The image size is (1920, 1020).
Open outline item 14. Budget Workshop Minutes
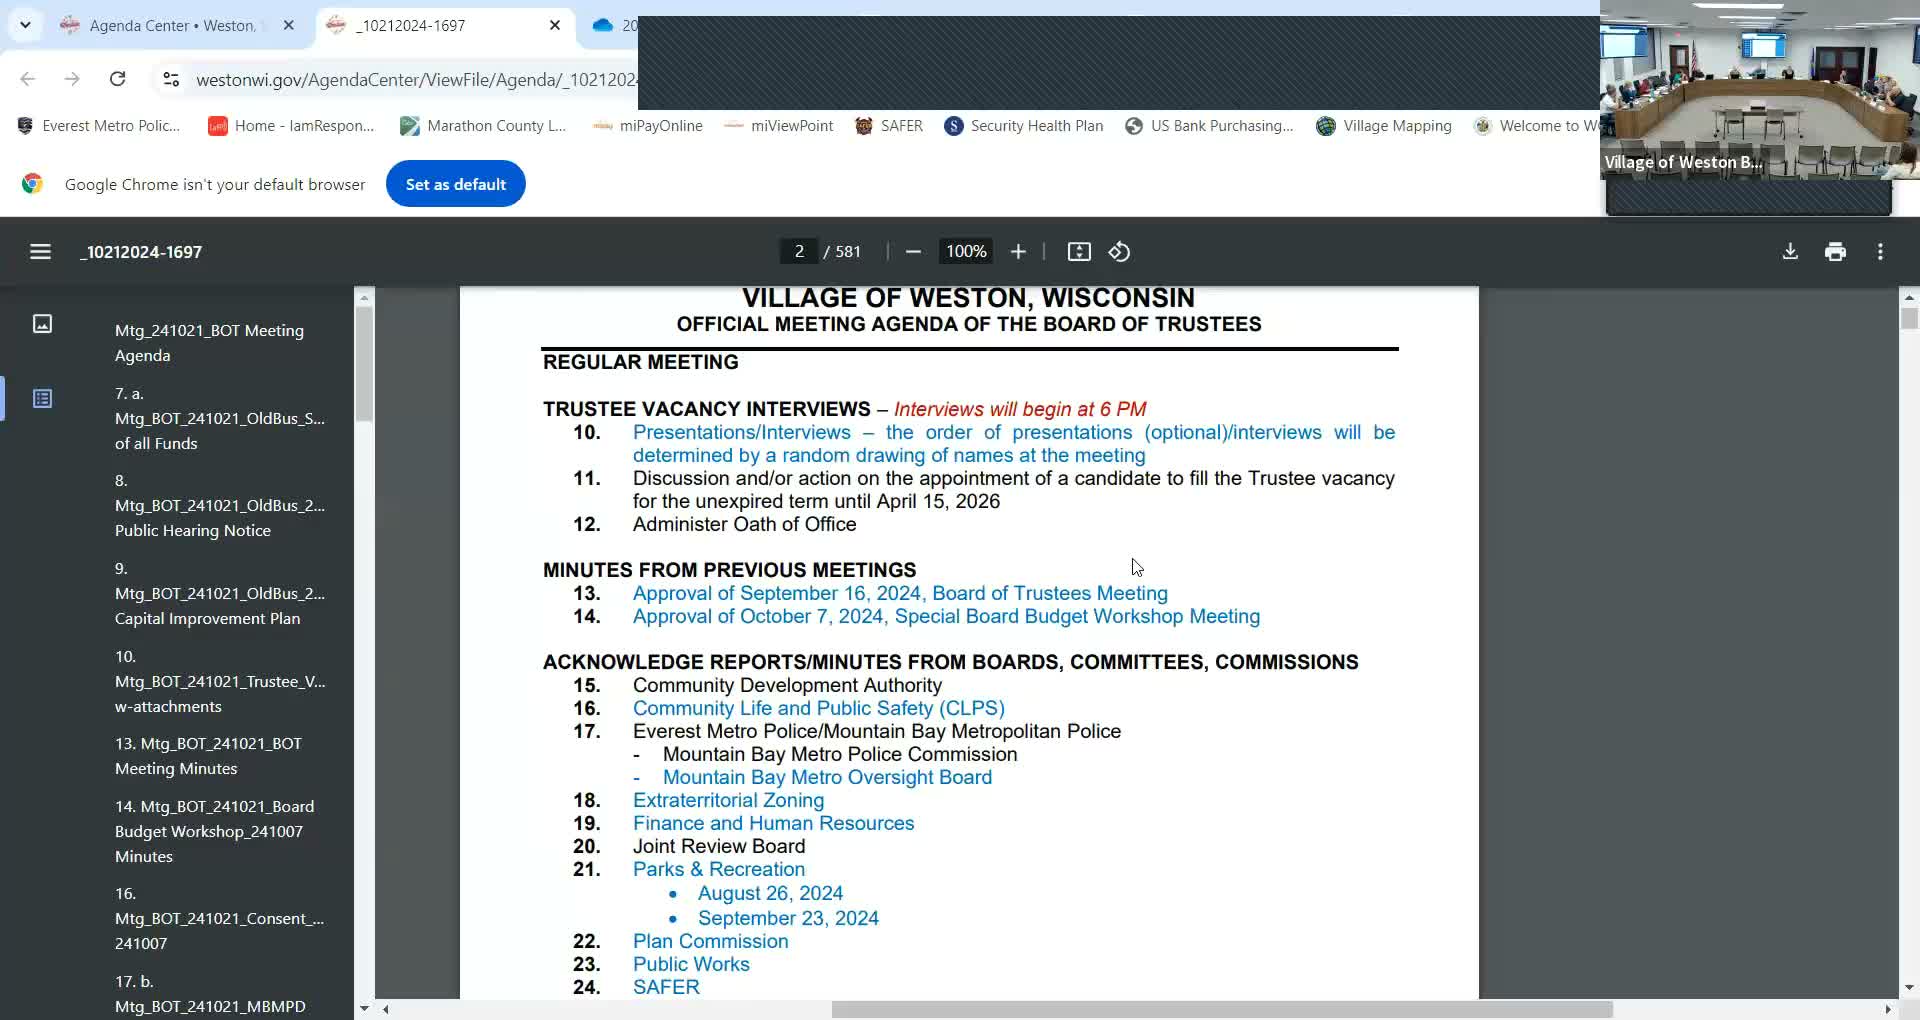click(214, 831)
